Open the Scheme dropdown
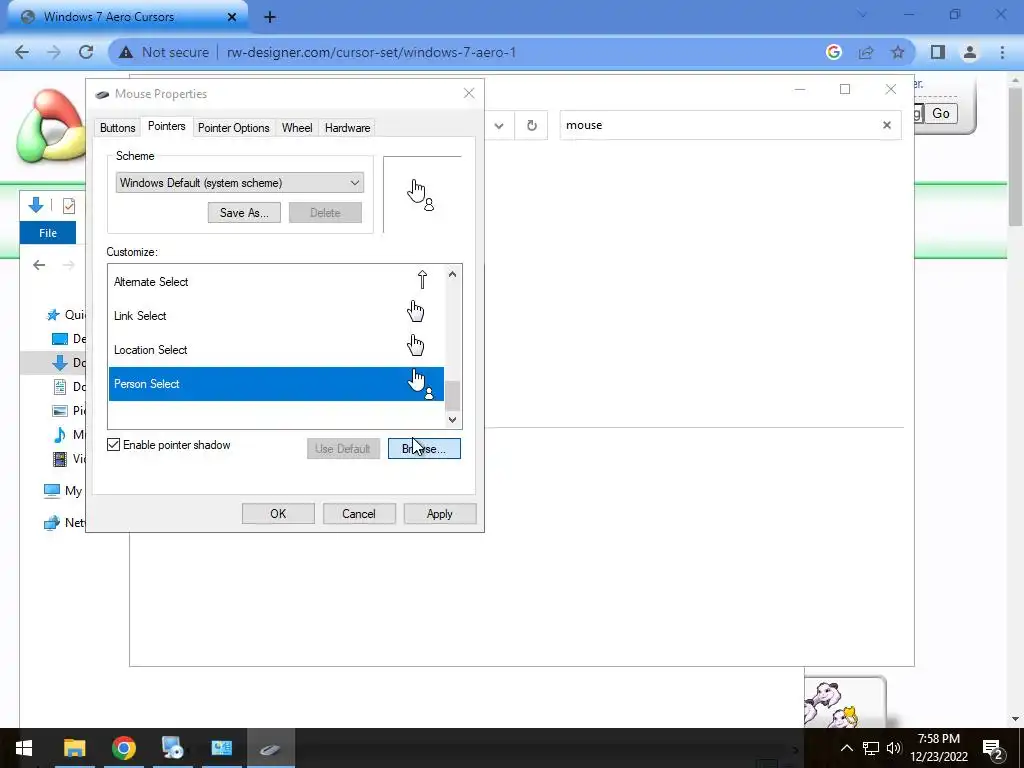 click(x=240, y=183)
